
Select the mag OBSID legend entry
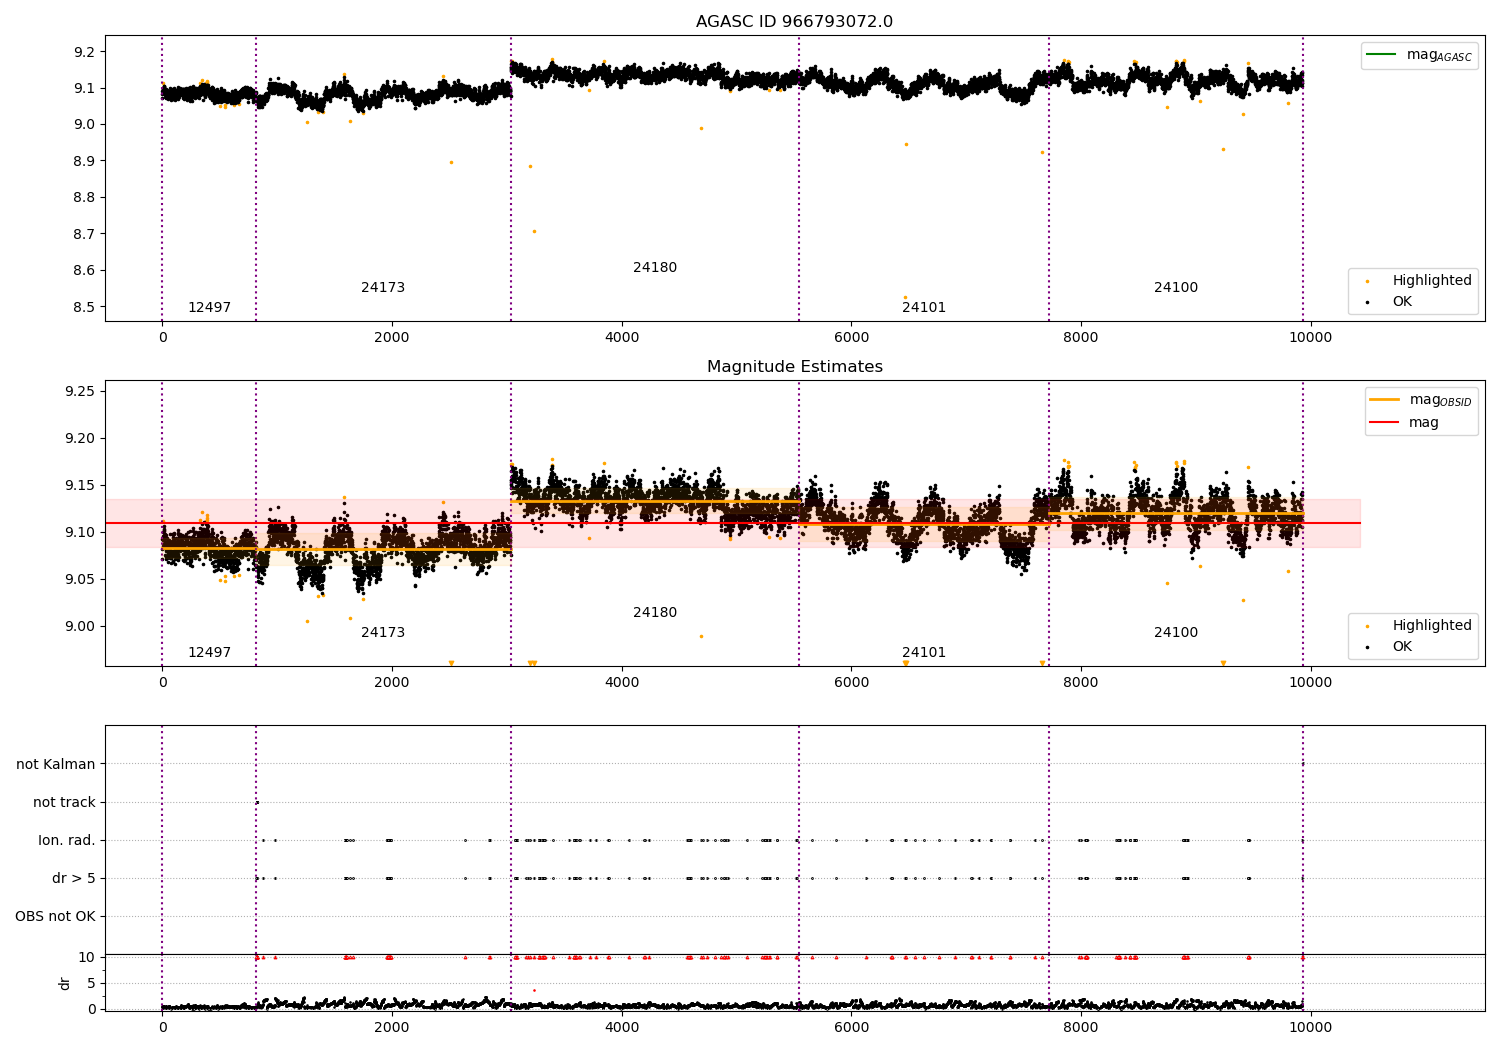point(1440,400)
